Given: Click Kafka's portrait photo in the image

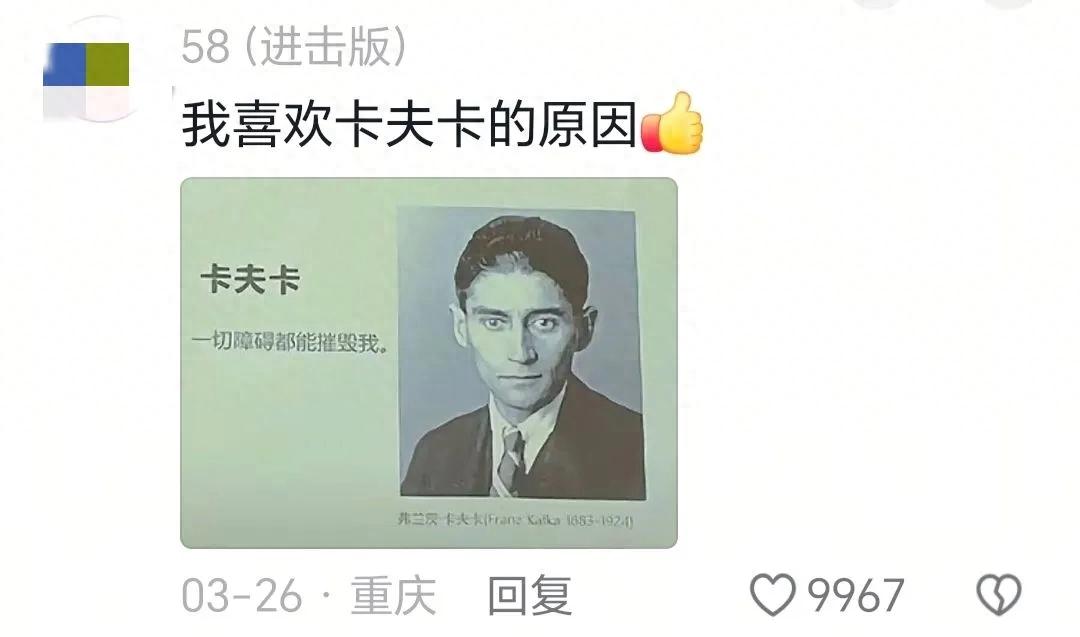Looking at the screenshot, I should click(x=521, y=353).
